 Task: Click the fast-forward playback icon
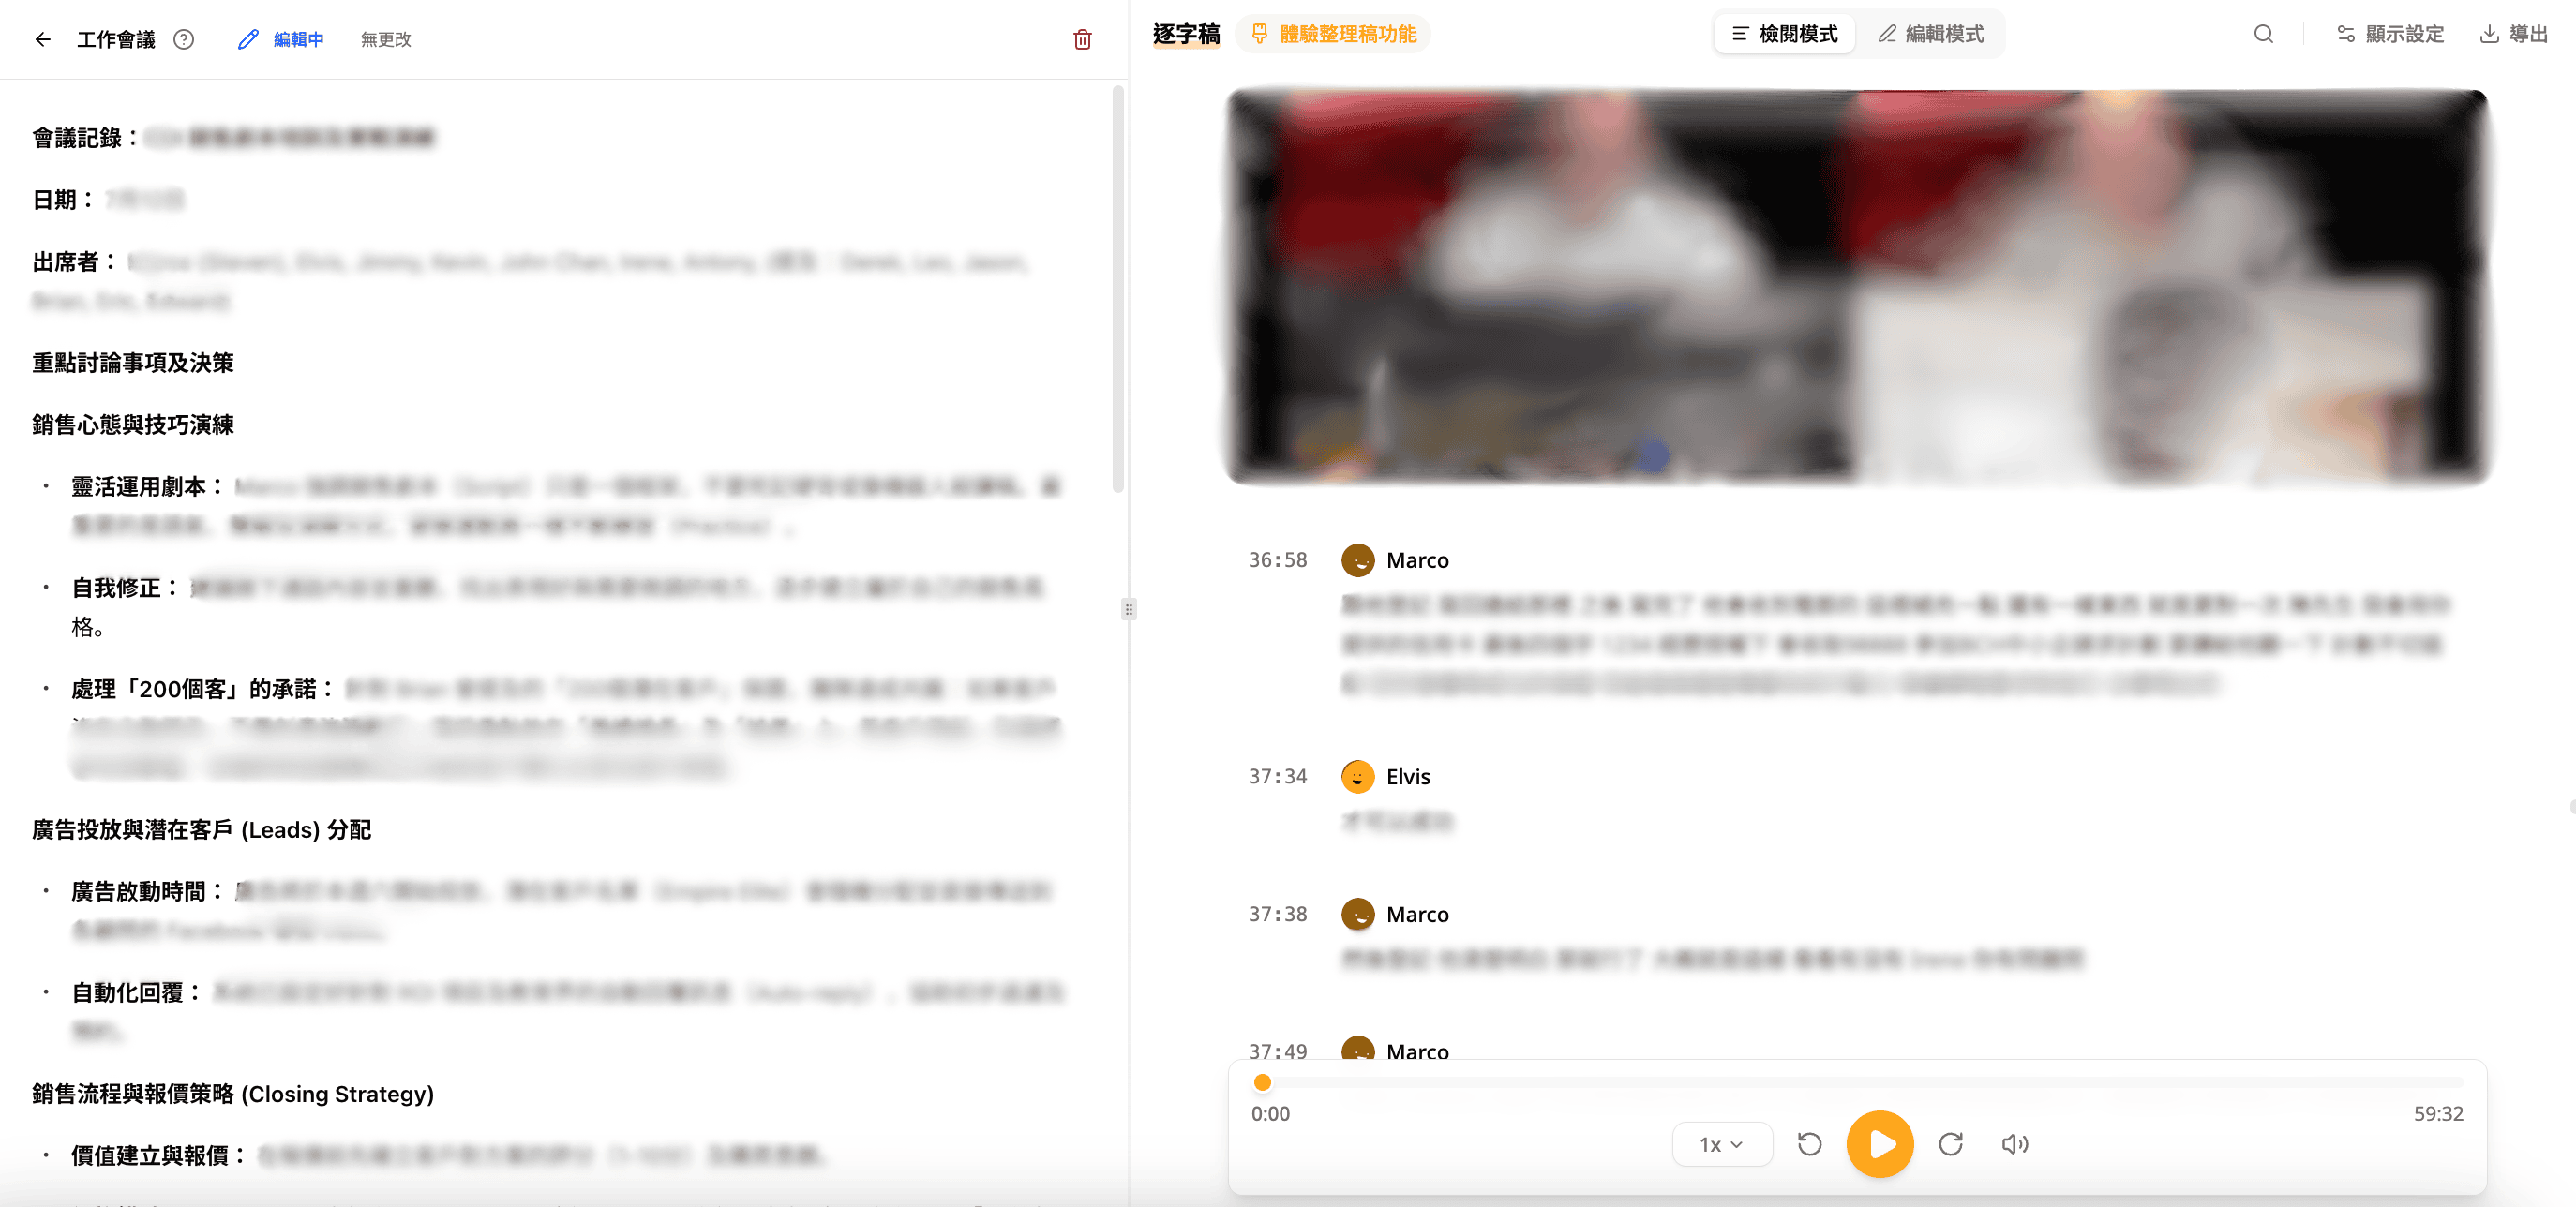tap(1950, 1144)
